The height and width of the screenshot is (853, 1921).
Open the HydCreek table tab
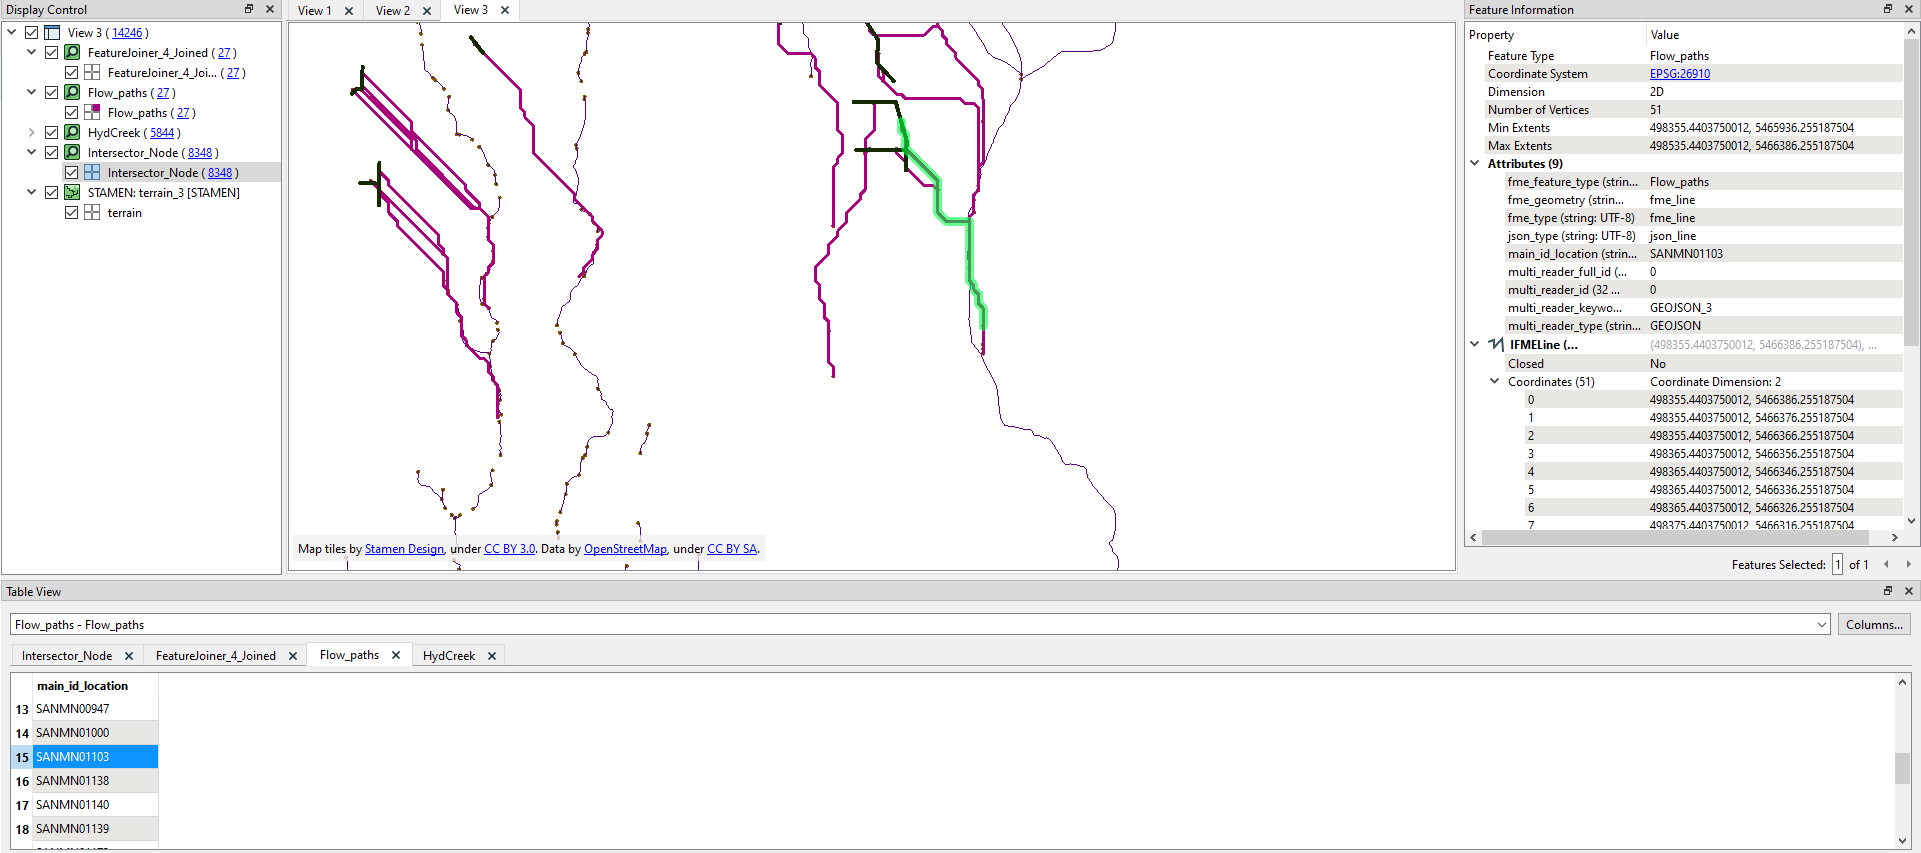(449, 656)
